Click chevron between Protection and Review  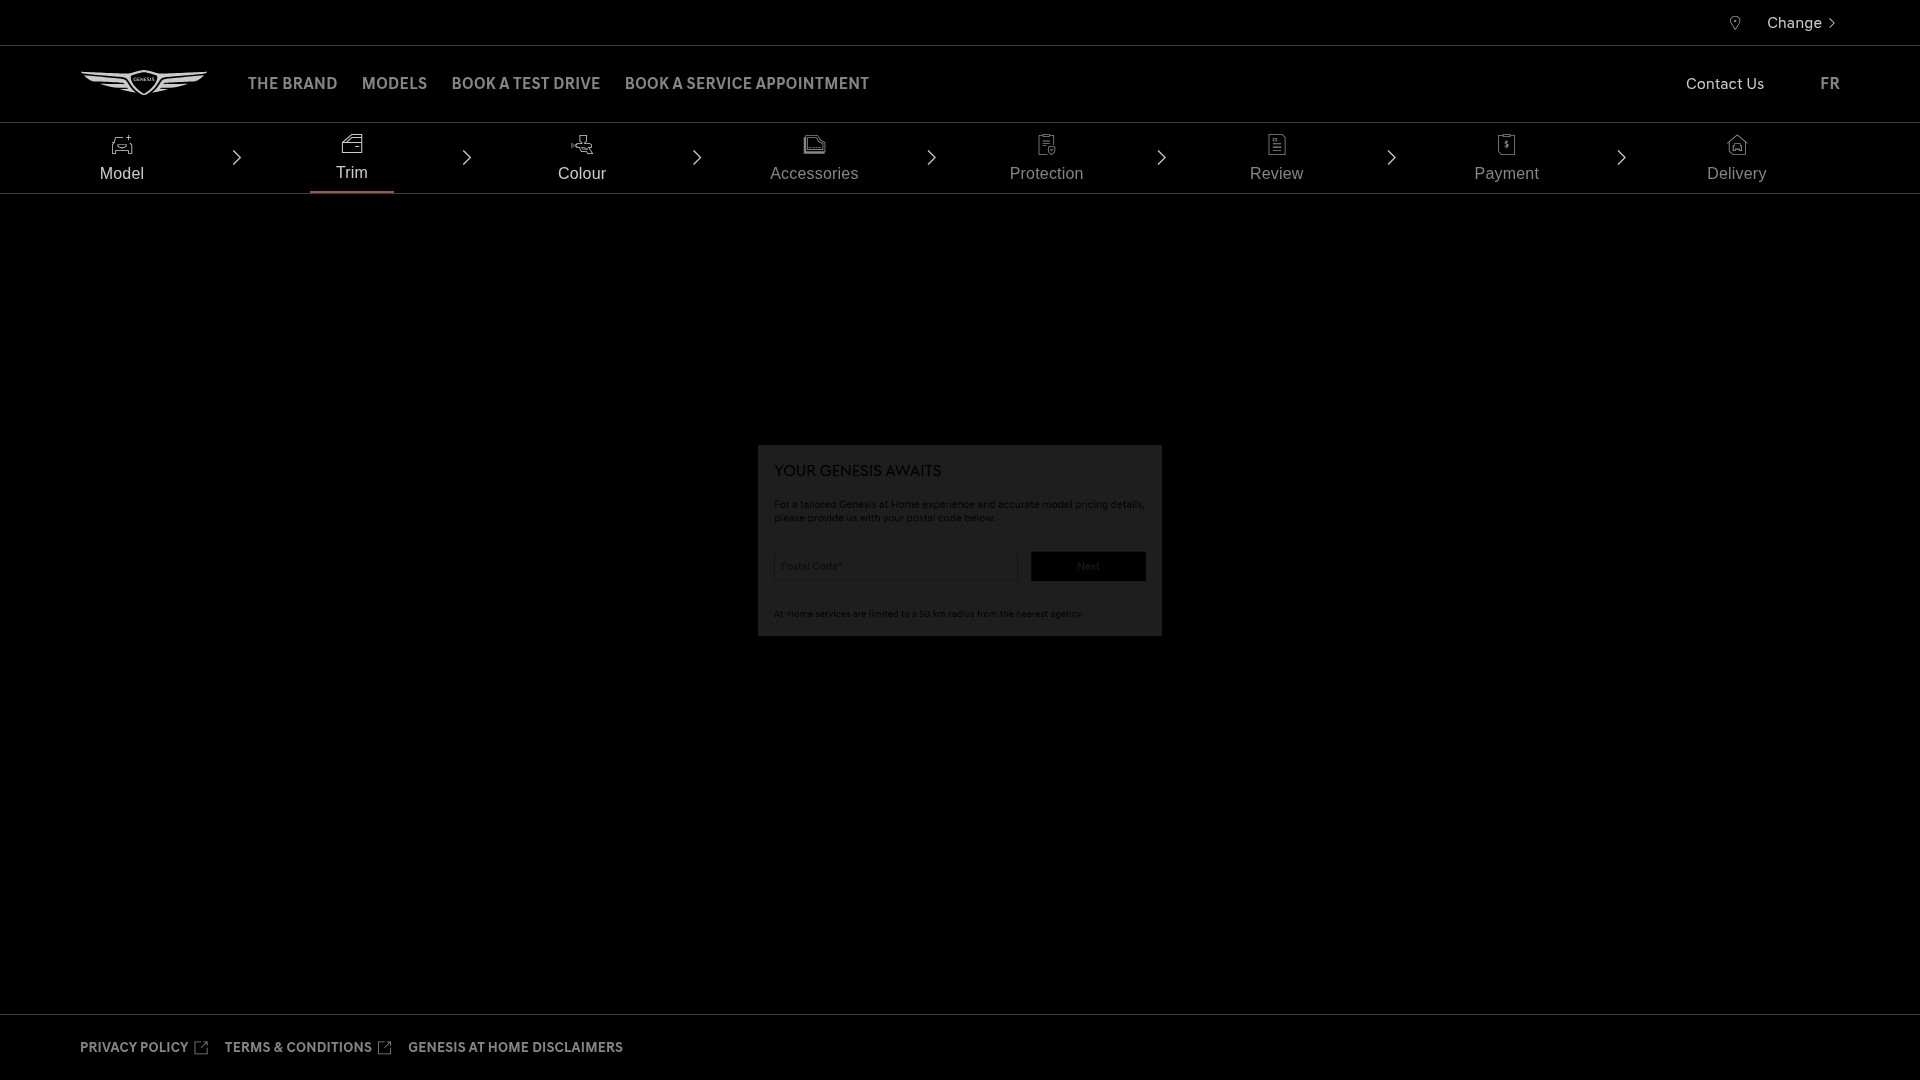[x=1161, y=158]
